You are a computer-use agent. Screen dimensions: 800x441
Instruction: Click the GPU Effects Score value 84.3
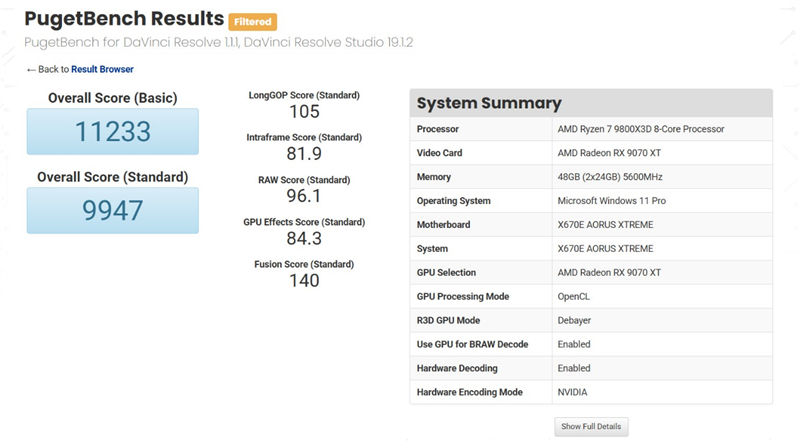304,238
